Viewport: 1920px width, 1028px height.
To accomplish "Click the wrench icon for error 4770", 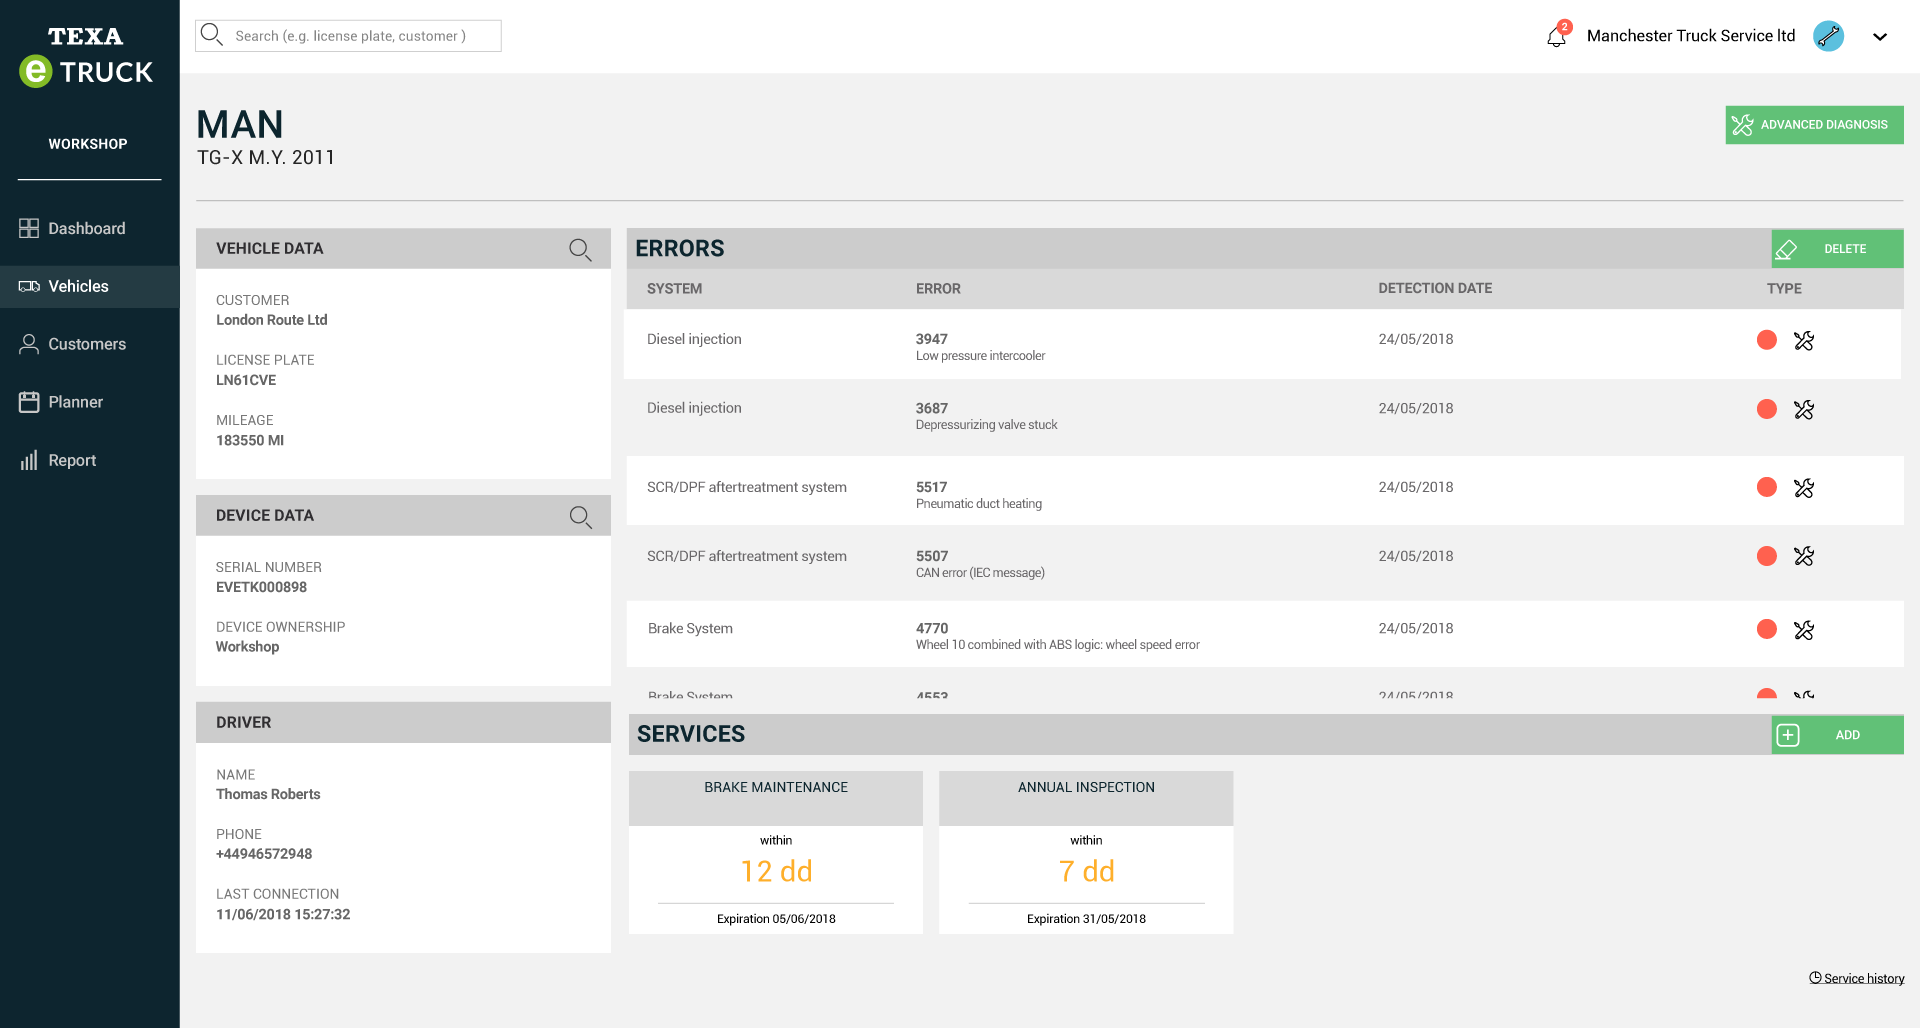I will (x=1804, y=629).
